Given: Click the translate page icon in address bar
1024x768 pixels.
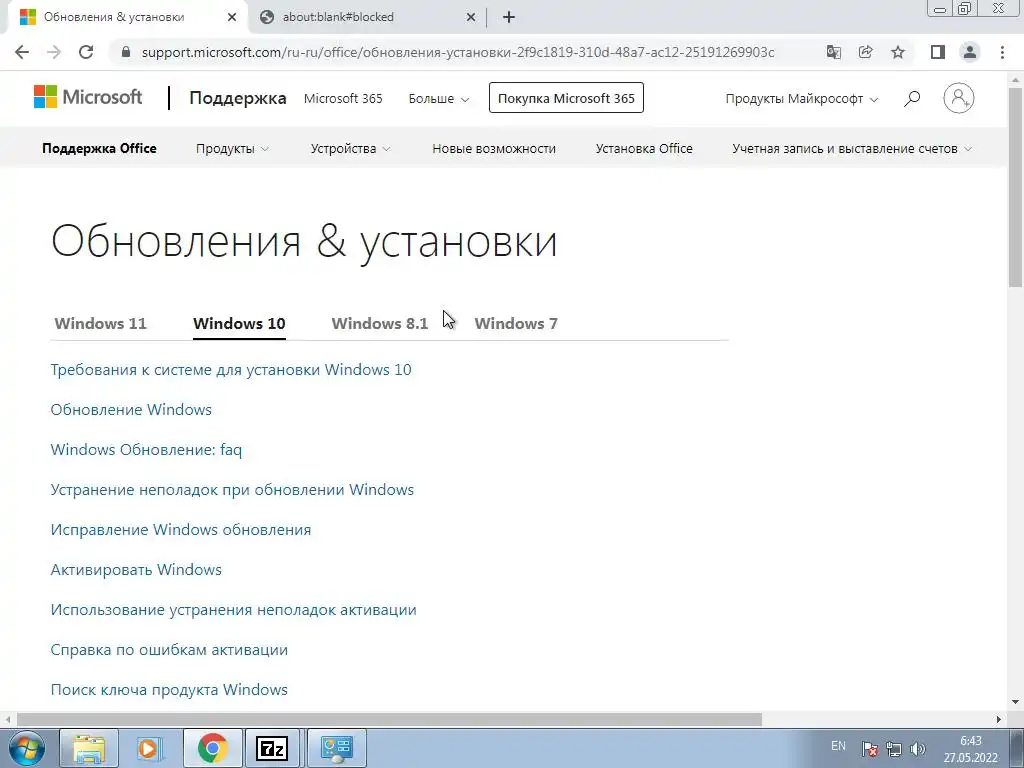Looking at the screenshot, I should 833,52.
